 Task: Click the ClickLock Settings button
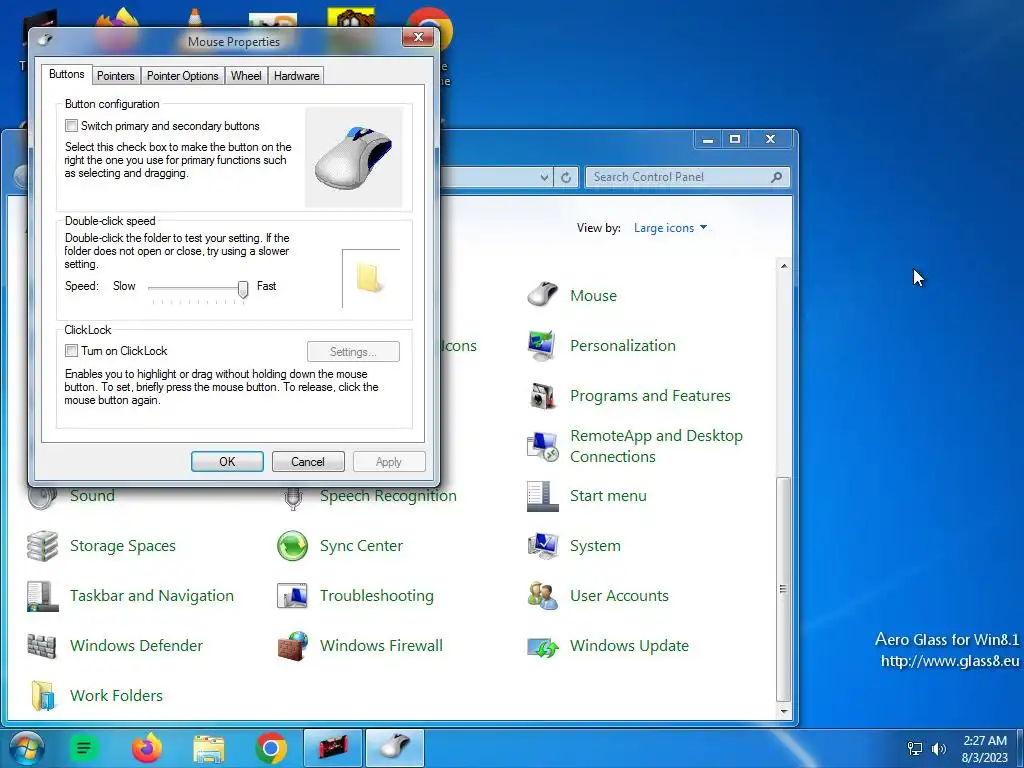[353, 352]
